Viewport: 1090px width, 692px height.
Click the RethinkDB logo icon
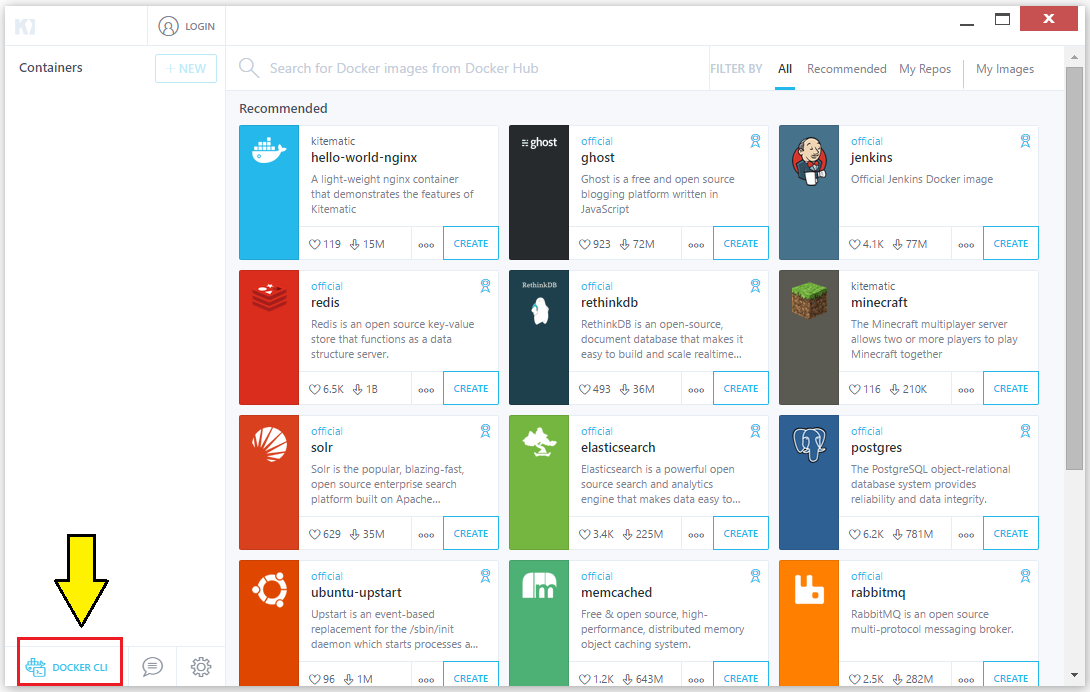539,304
